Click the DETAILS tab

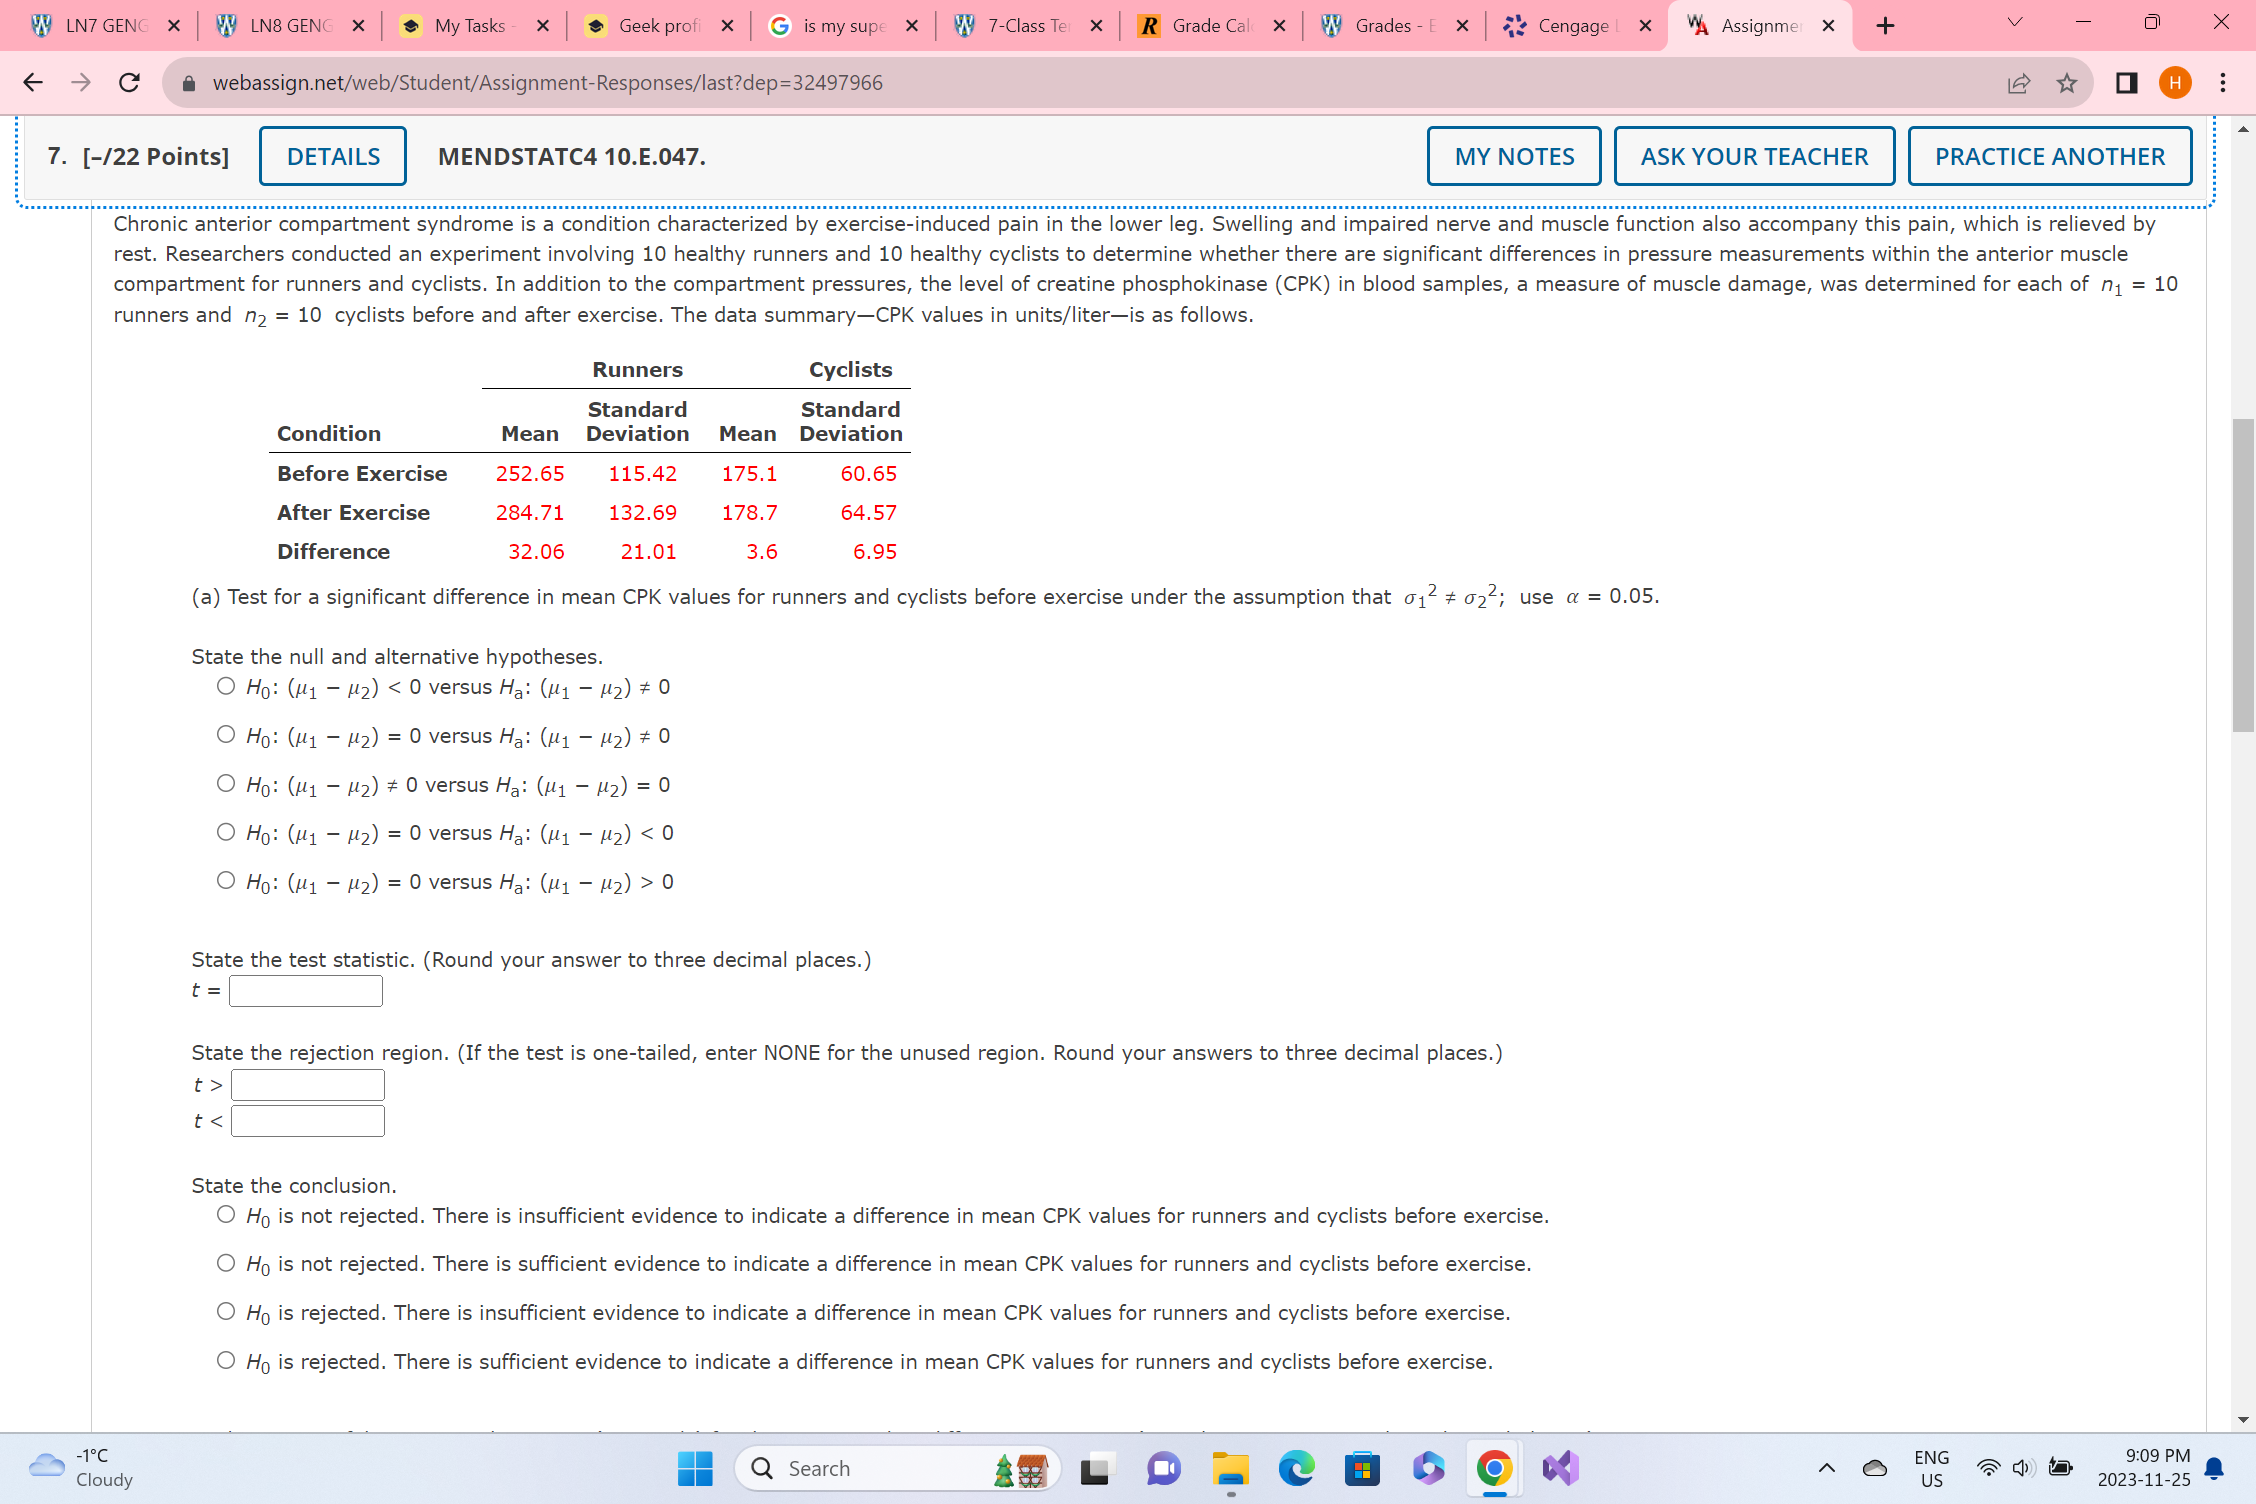pos(332,154)
